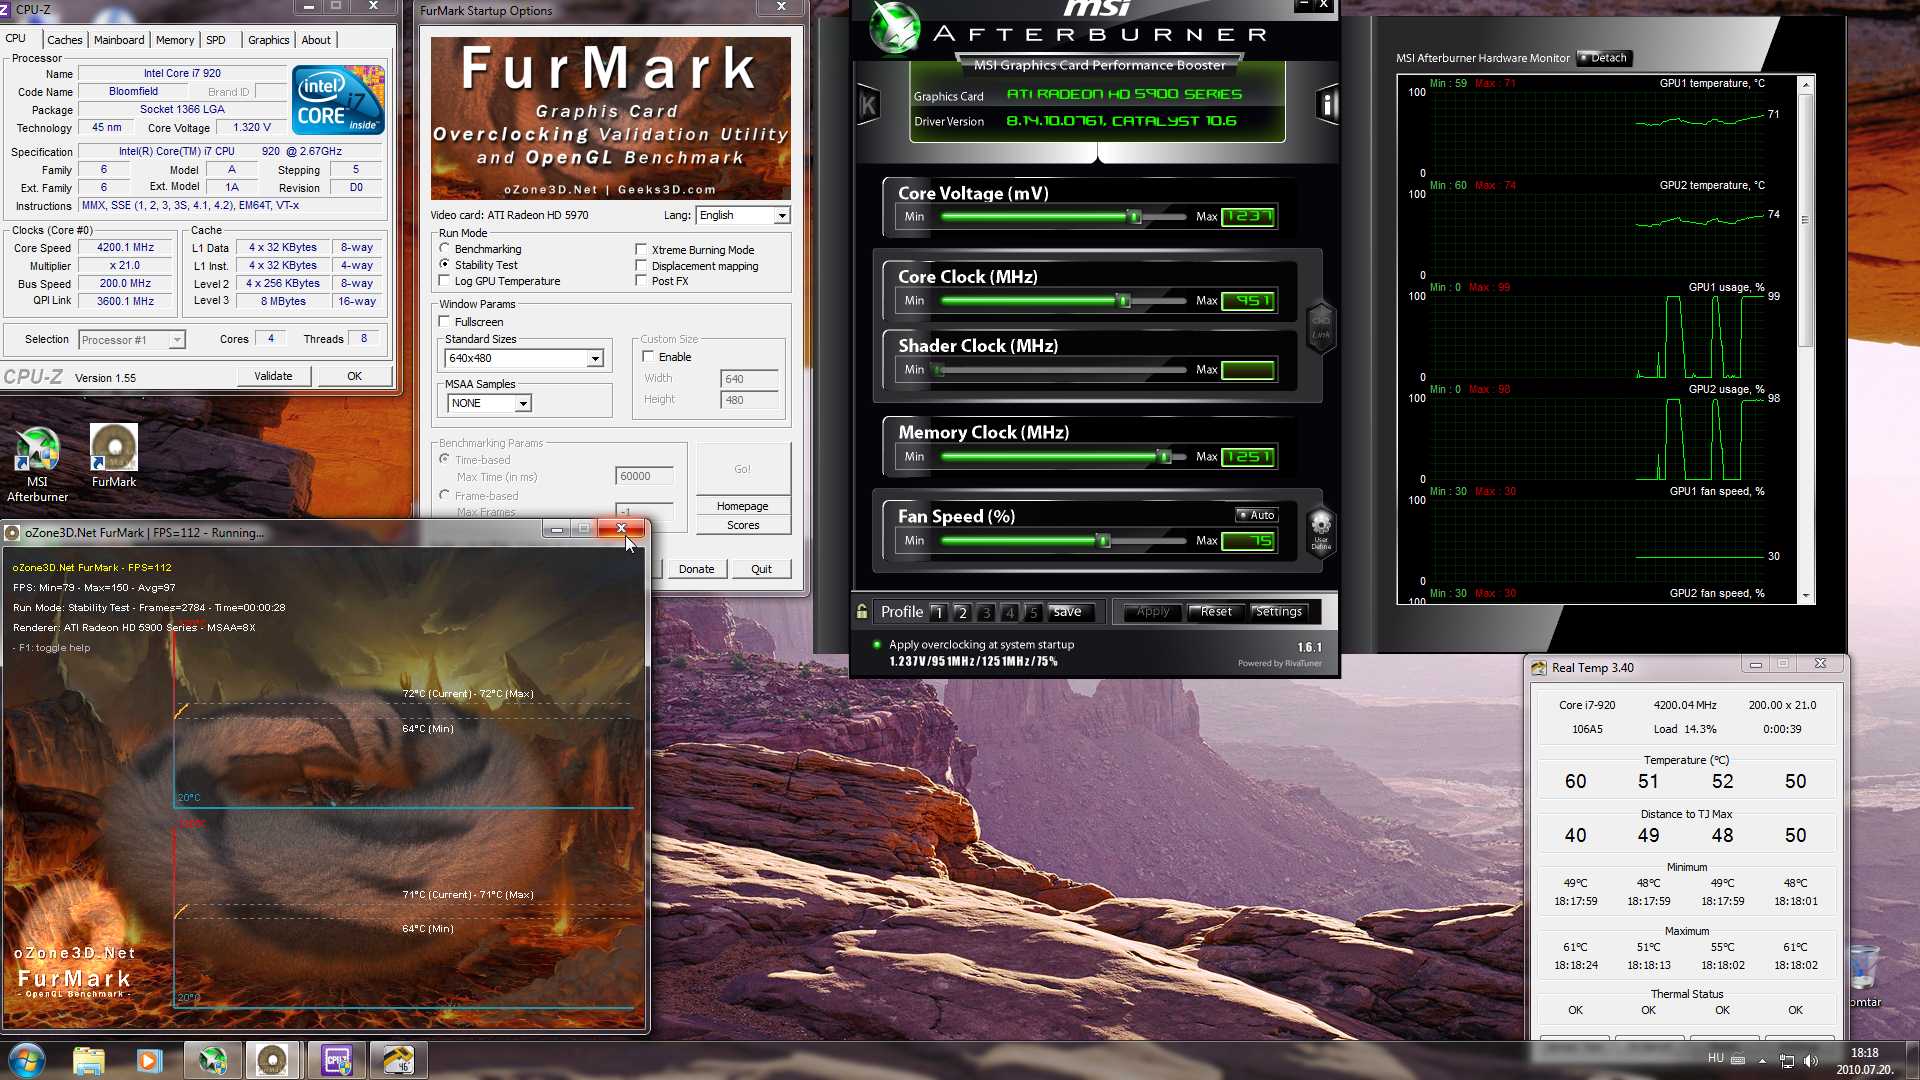Click the Memory Clock slider handle

tap(1163, 457)
